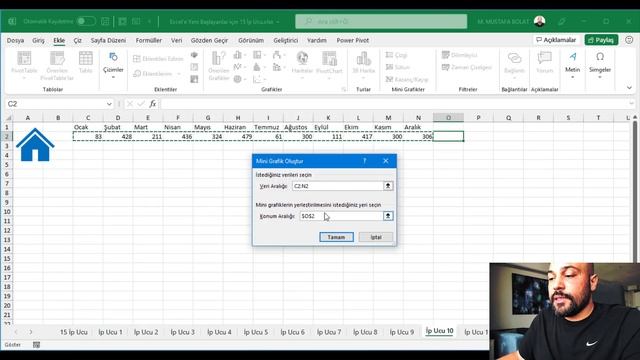Click sheet tab scroll-right arrow
The height and width of the screenshot is (360, 640).
[x=31, y=332]
